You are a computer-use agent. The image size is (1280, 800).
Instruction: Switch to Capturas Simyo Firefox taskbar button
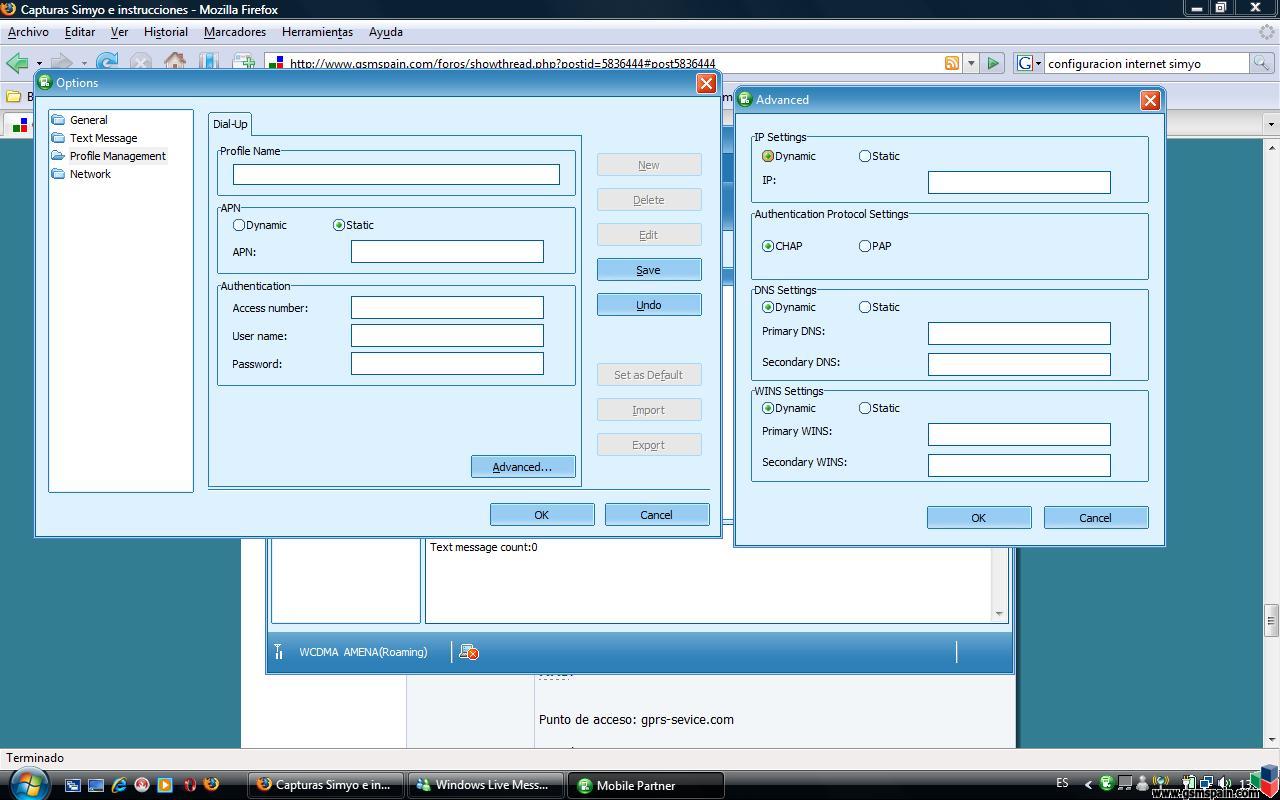click(x=325, y=785)
